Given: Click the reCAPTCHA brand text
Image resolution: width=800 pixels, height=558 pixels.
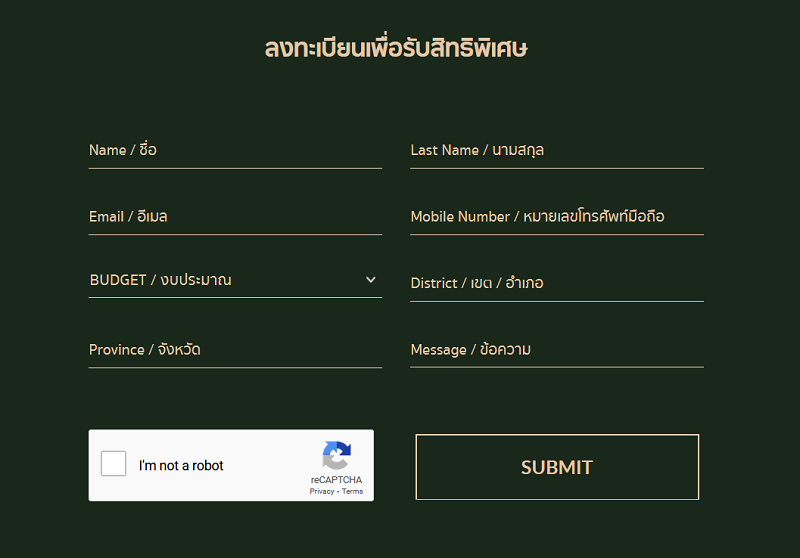Looking at the screenshot, I should point(336,480).
